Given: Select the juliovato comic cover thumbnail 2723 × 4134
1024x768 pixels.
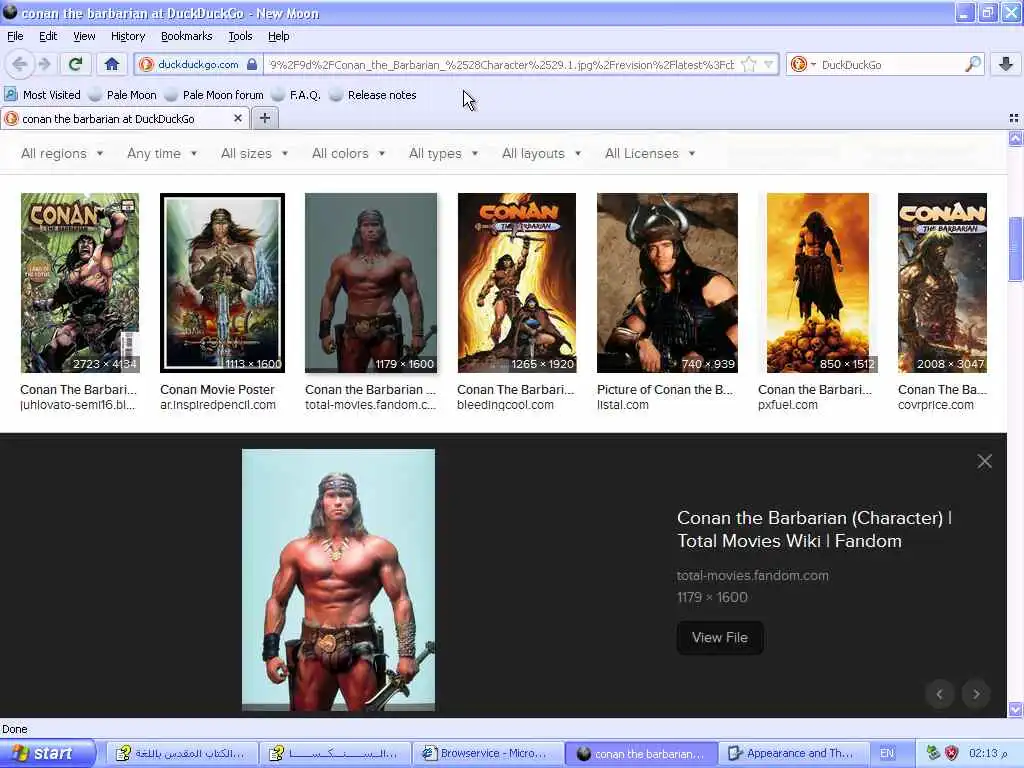Looking at the screenshot, I should pos(80,283).
